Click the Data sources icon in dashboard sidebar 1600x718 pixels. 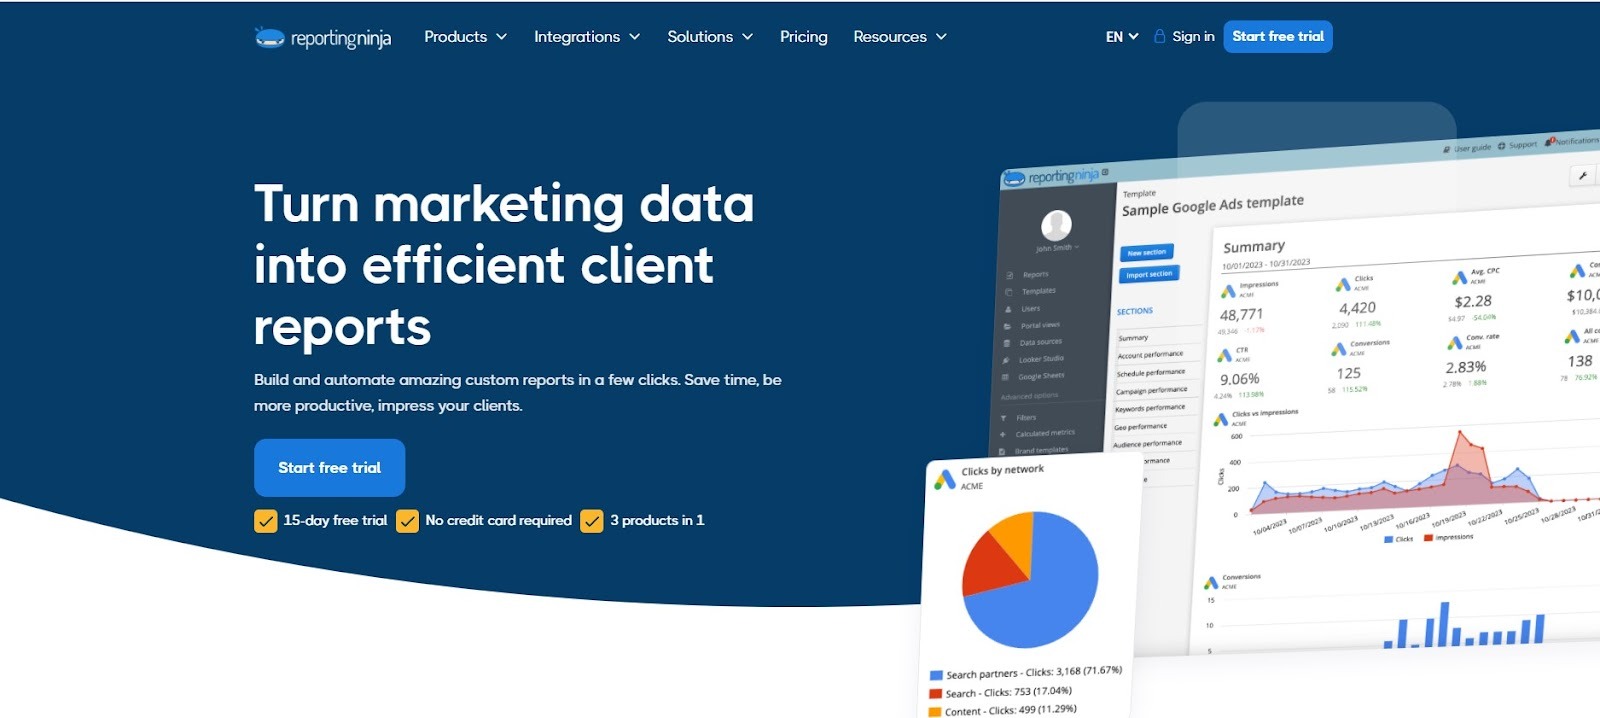[x=1007, y=343]
